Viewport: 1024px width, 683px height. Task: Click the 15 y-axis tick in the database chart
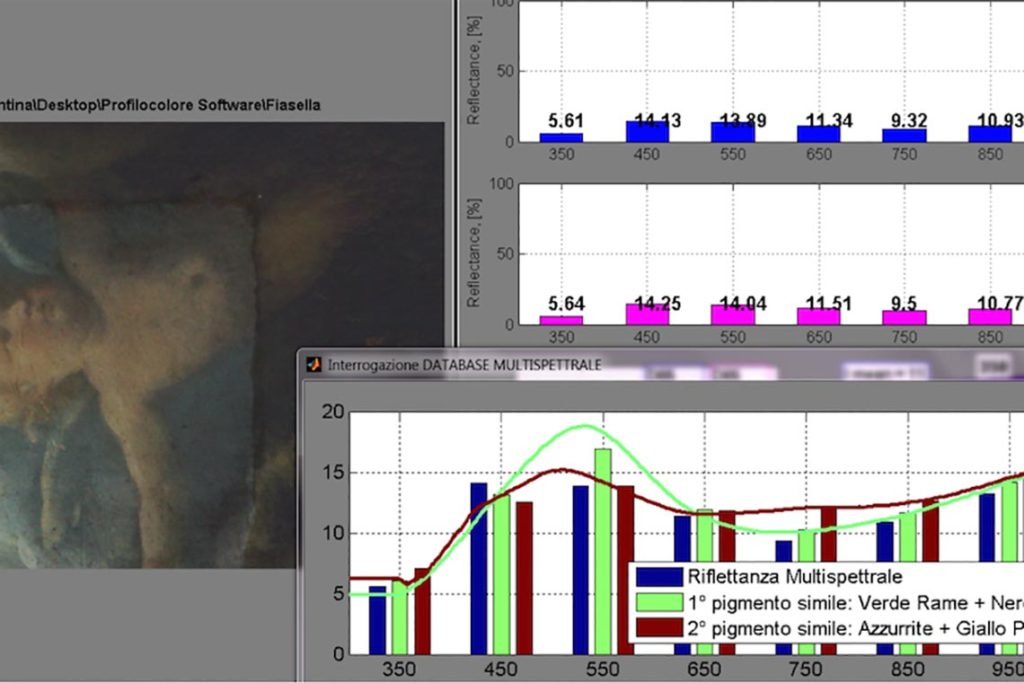[x=333, y=473]
